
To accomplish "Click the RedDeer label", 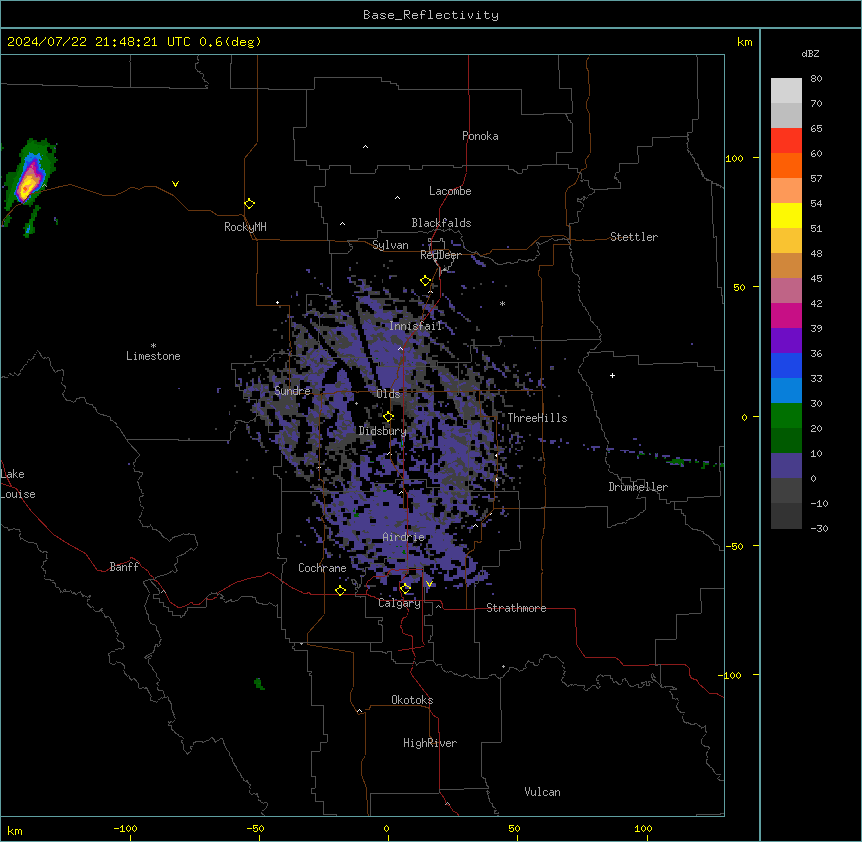I will click(440, 255).
